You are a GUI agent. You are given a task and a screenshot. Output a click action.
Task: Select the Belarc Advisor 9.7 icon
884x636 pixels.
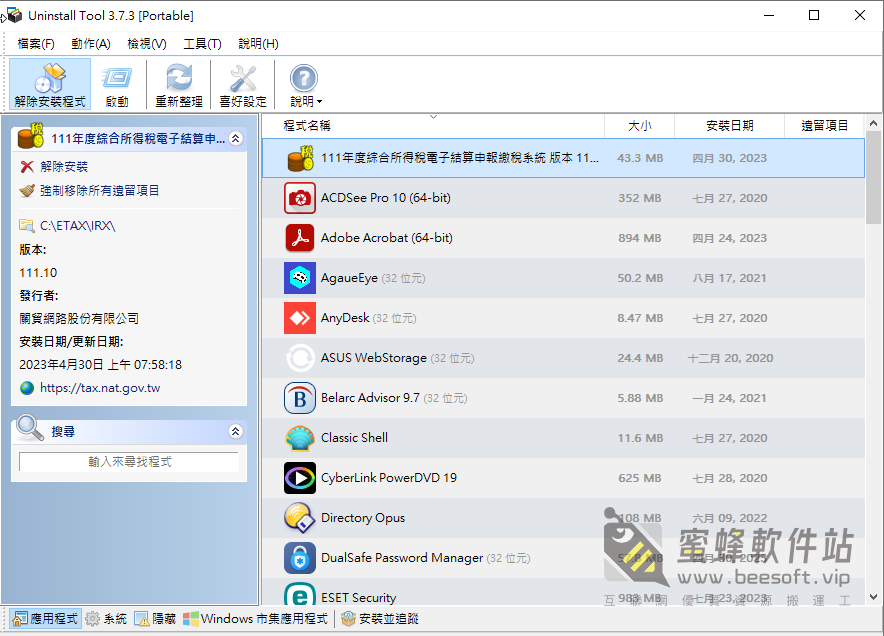300,398
